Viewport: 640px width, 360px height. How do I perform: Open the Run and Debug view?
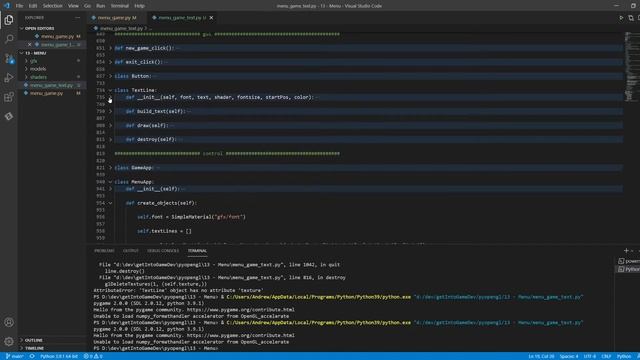coord(9,78)
